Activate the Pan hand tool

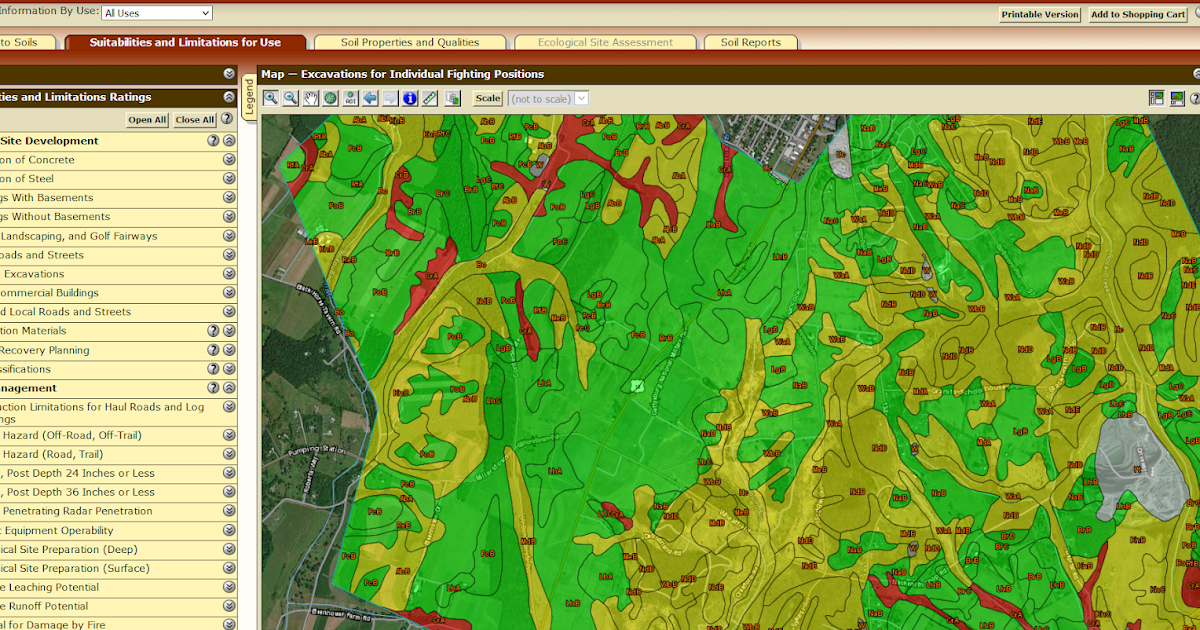pyautogui.click(x=311, y=98)
